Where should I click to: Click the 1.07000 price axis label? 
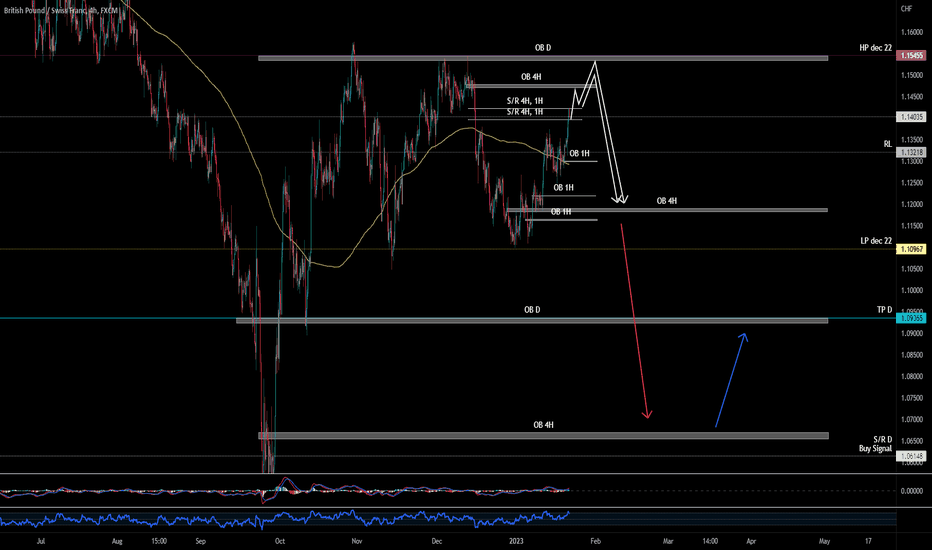tap(912, 419)
